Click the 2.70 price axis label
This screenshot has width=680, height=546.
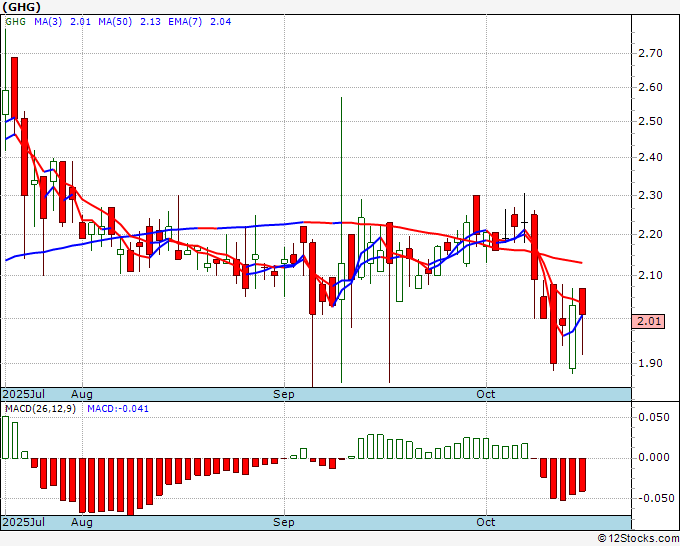[x=651, y=53]
